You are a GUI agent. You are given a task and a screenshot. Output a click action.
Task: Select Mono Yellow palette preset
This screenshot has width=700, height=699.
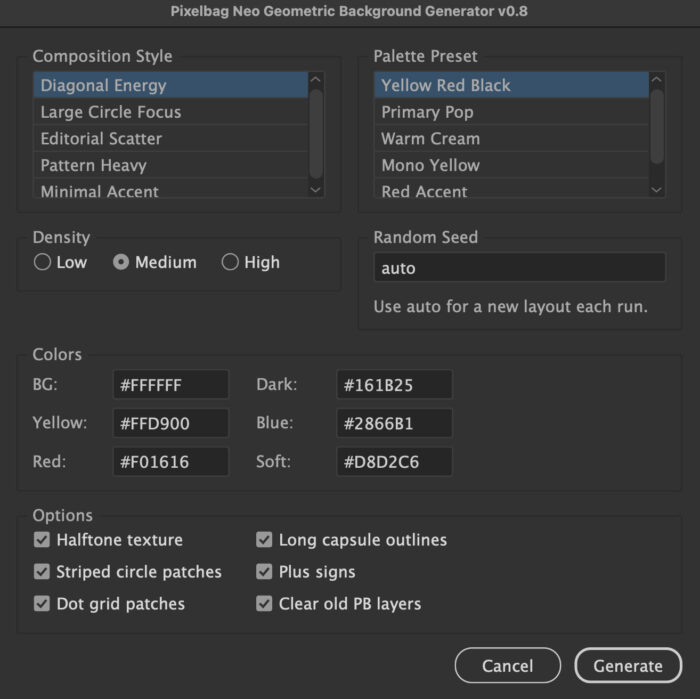click(512, 165)
